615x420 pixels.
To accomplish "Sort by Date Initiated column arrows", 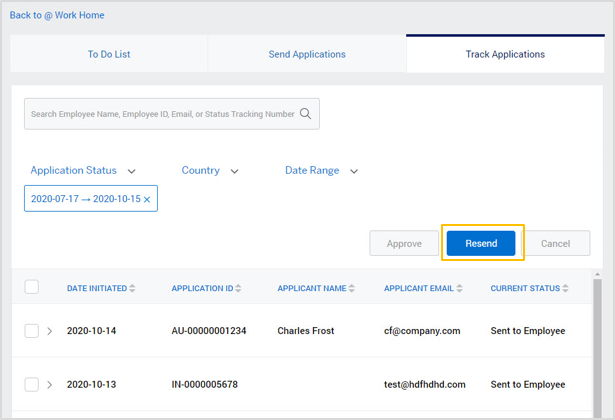I will click(x=132, y=289).
